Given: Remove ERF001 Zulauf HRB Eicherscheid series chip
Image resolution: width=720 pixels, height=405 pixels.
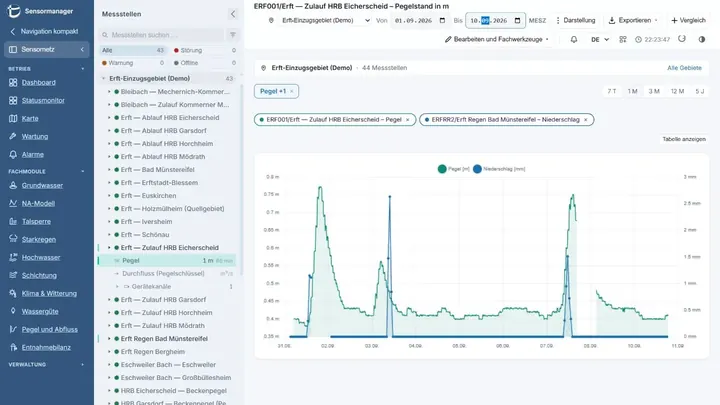Looking at the screenshot, I should (x=408, y=120).
